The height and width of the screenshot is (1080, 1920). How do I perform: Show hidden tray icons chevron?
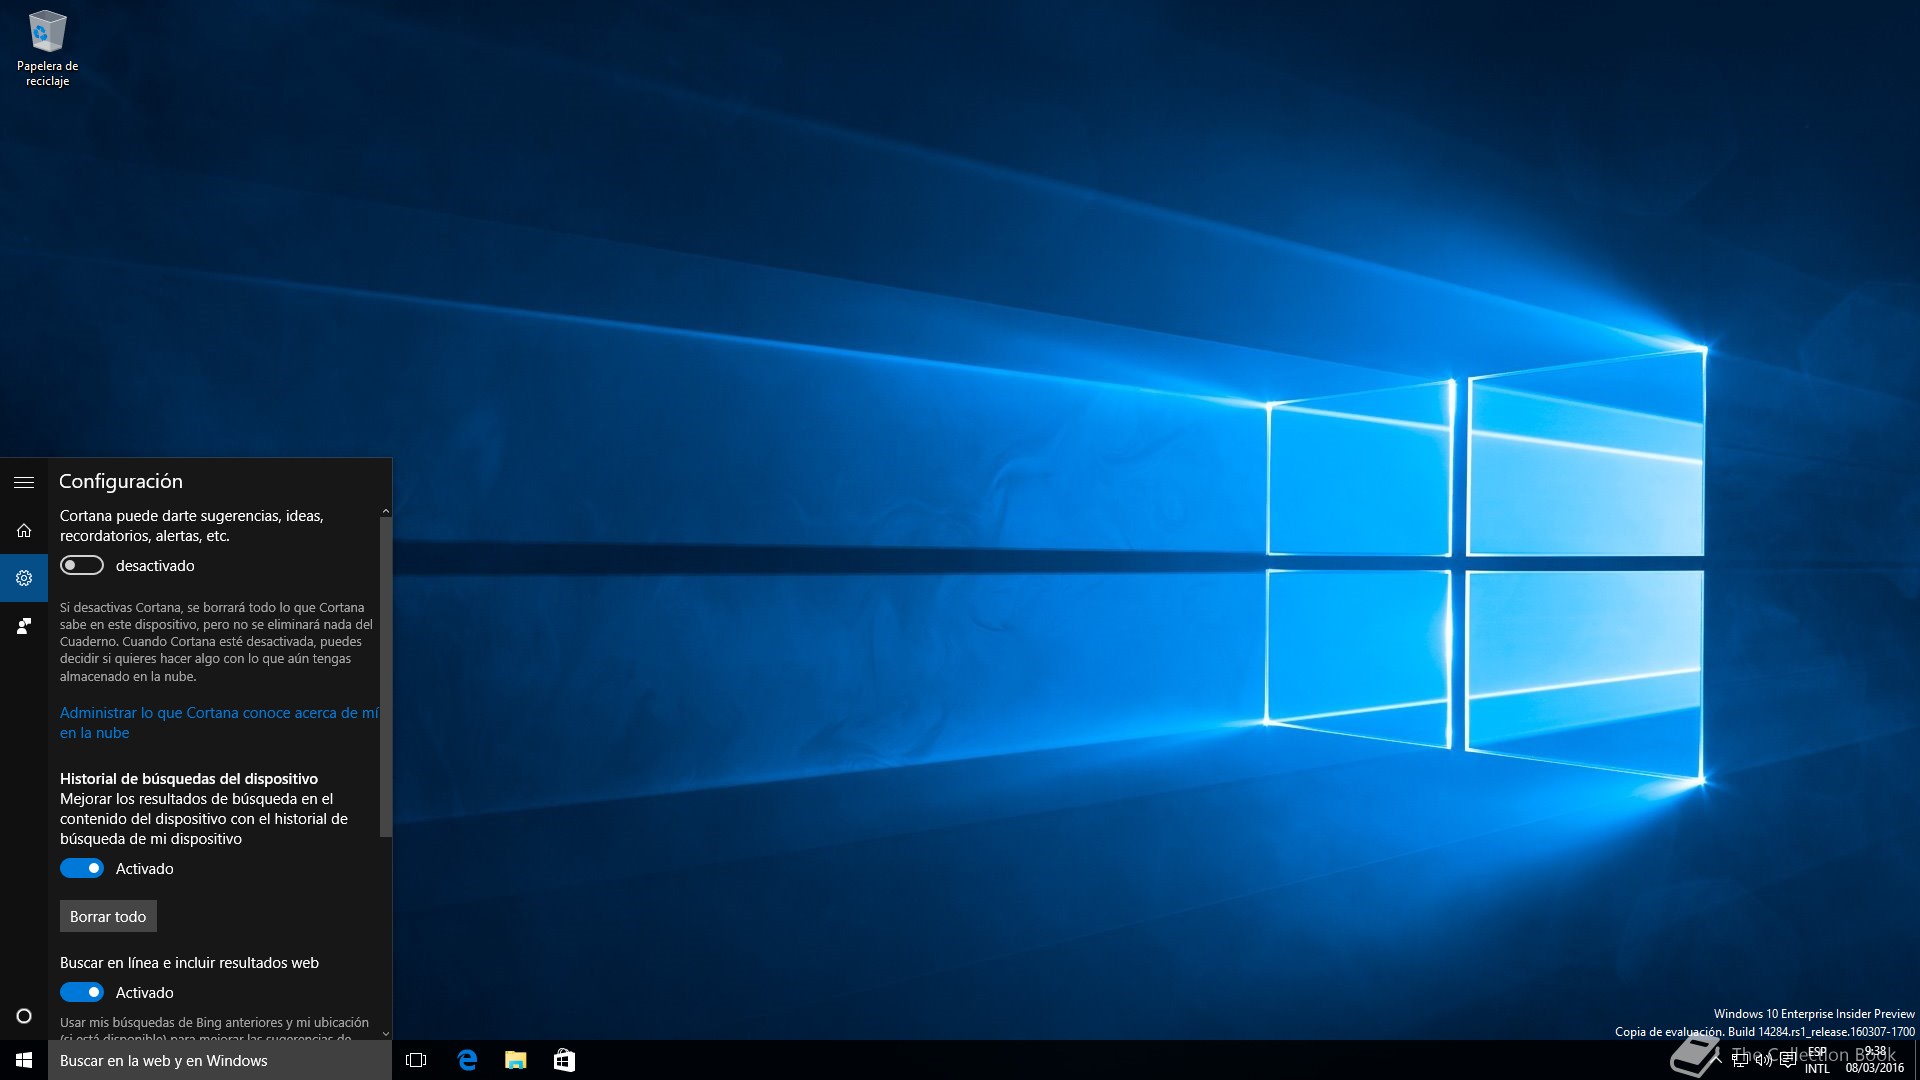coord(1717,1060)
